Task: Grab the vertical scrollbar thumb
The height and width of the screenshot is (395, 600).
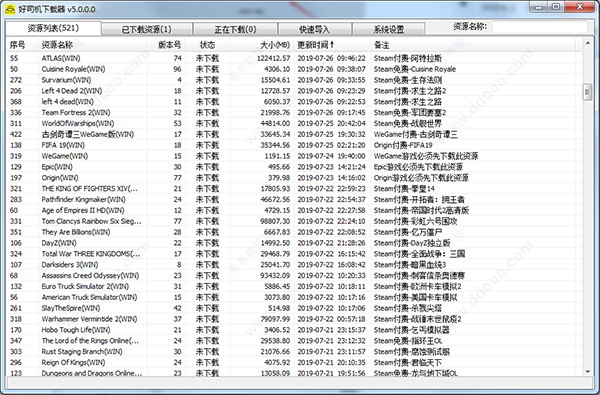Action: (587, 92)
